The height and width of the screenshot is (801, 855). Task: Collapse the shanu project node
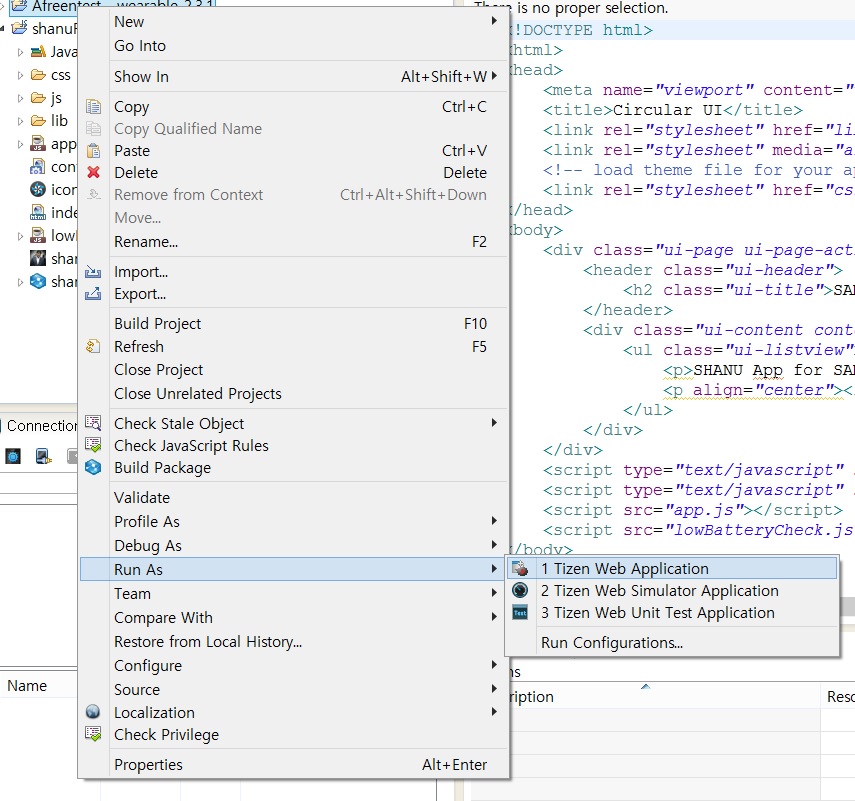pyautogui.click(x=3, y=28)
